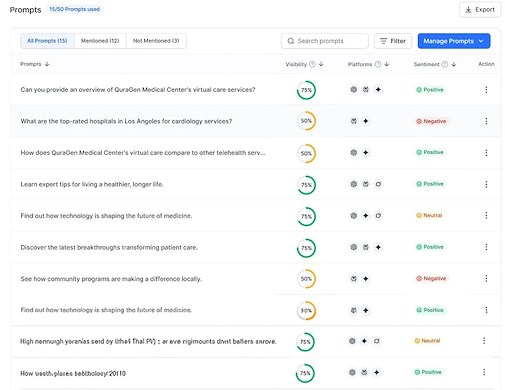Click the sparkle platform icon in 'See how community programs' row

[366, 279]
